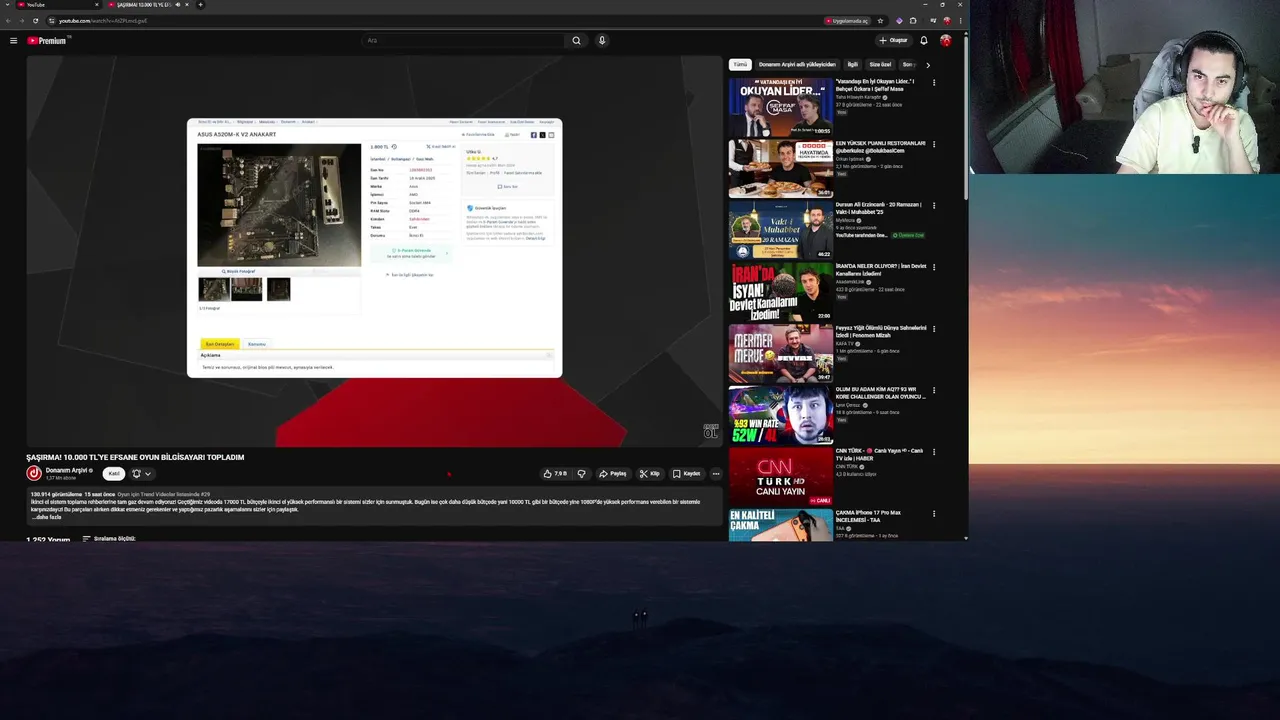The width and height of the screenshot is (1280, 720).
Task: Start voice search with the microphone icon
Action: (x=602, y=41)
